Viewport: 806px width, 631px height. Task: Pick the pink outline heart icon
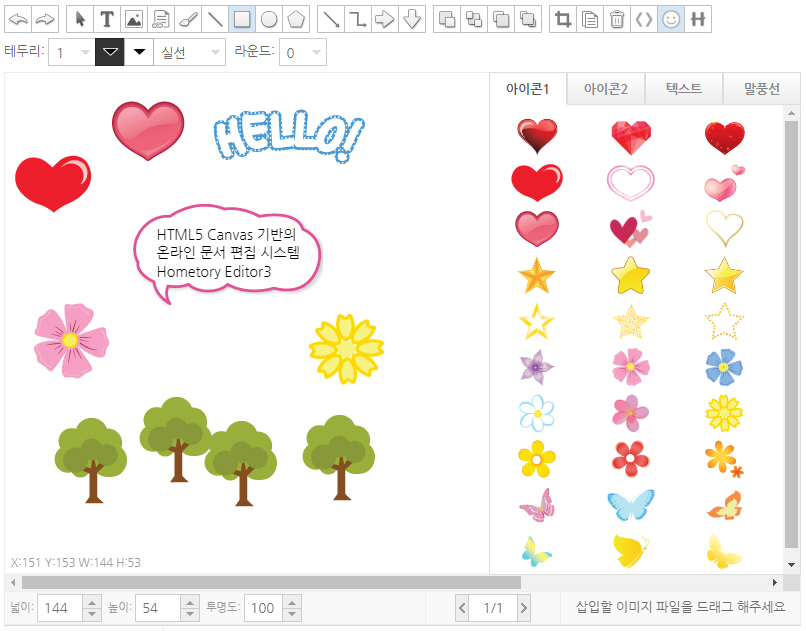point(631,182)
